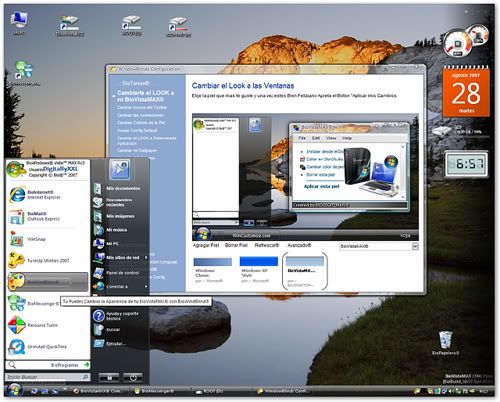Click the volume icon in system tray
The width and height of the screenshot is (500, 402).
pyautogui.click(x=451, y=391)
